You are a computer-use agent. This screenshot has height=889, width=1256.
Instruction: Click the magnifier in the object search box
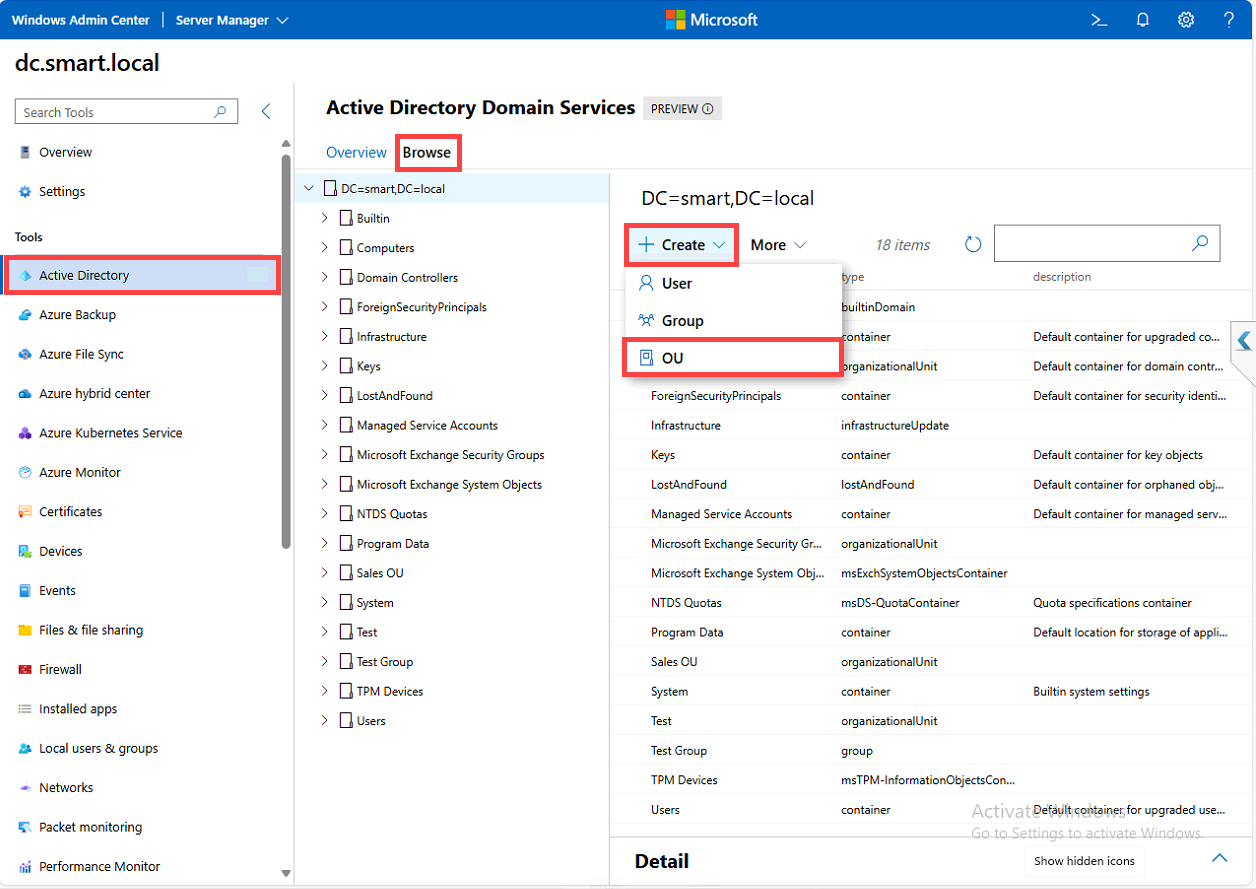tap(1200, 243)
